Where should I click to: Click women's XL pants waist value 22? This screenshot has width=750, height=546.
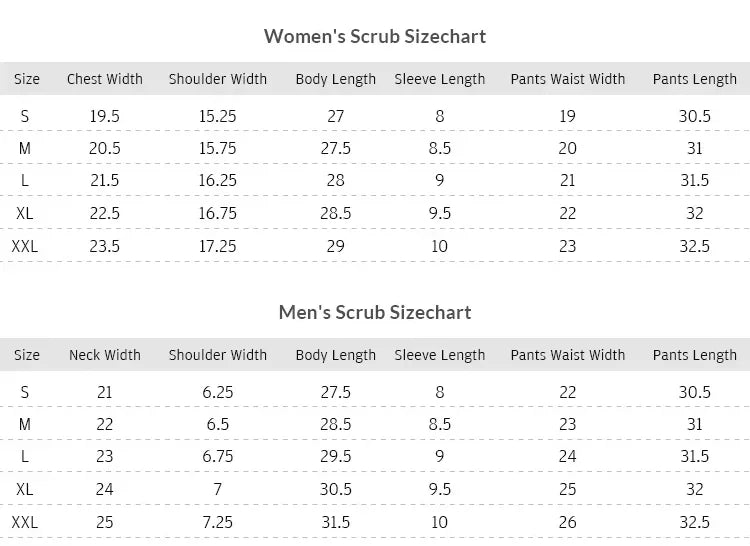pos(568,213)
